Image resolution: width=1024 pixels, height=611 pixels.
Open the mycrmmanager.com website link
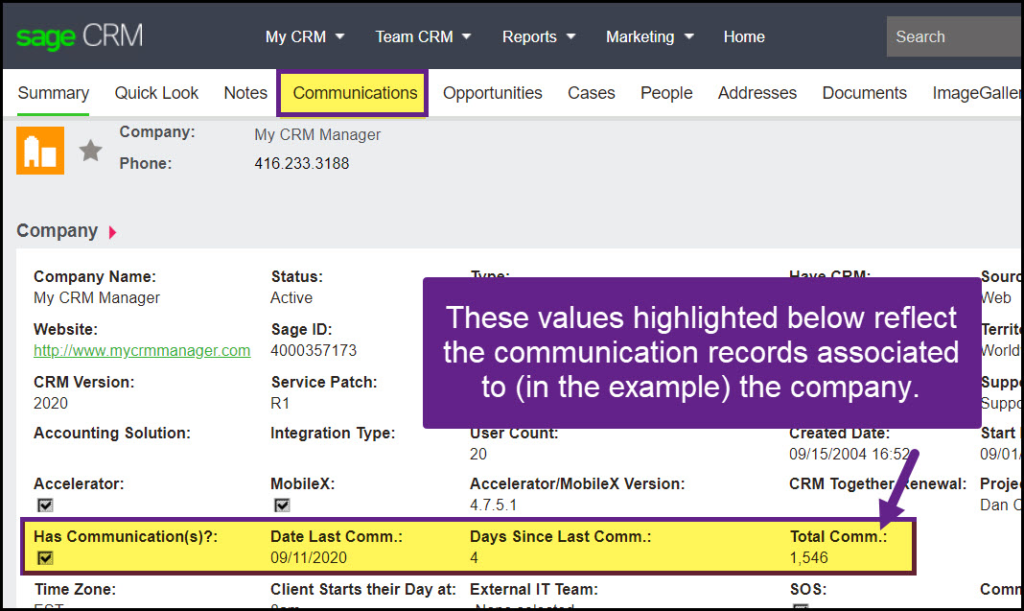pyautogui.click(x=142, y=351)
